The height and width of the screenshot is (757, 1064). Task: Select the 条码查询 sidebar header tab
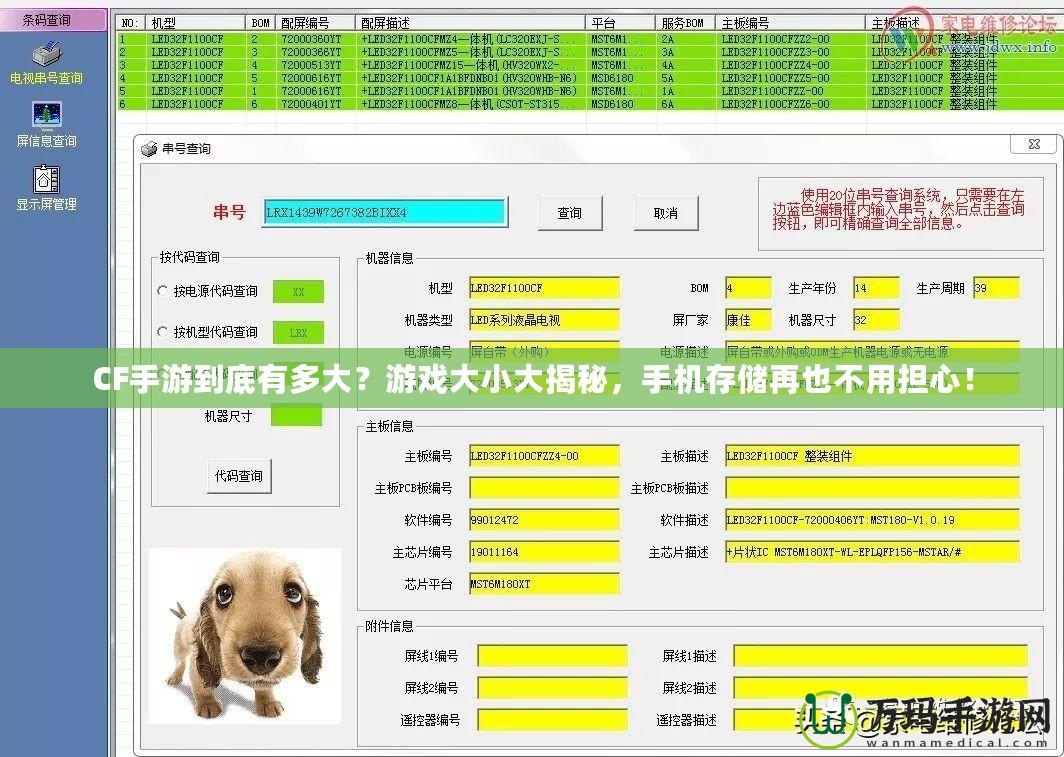pyautogui.click(x=53, y=20)
